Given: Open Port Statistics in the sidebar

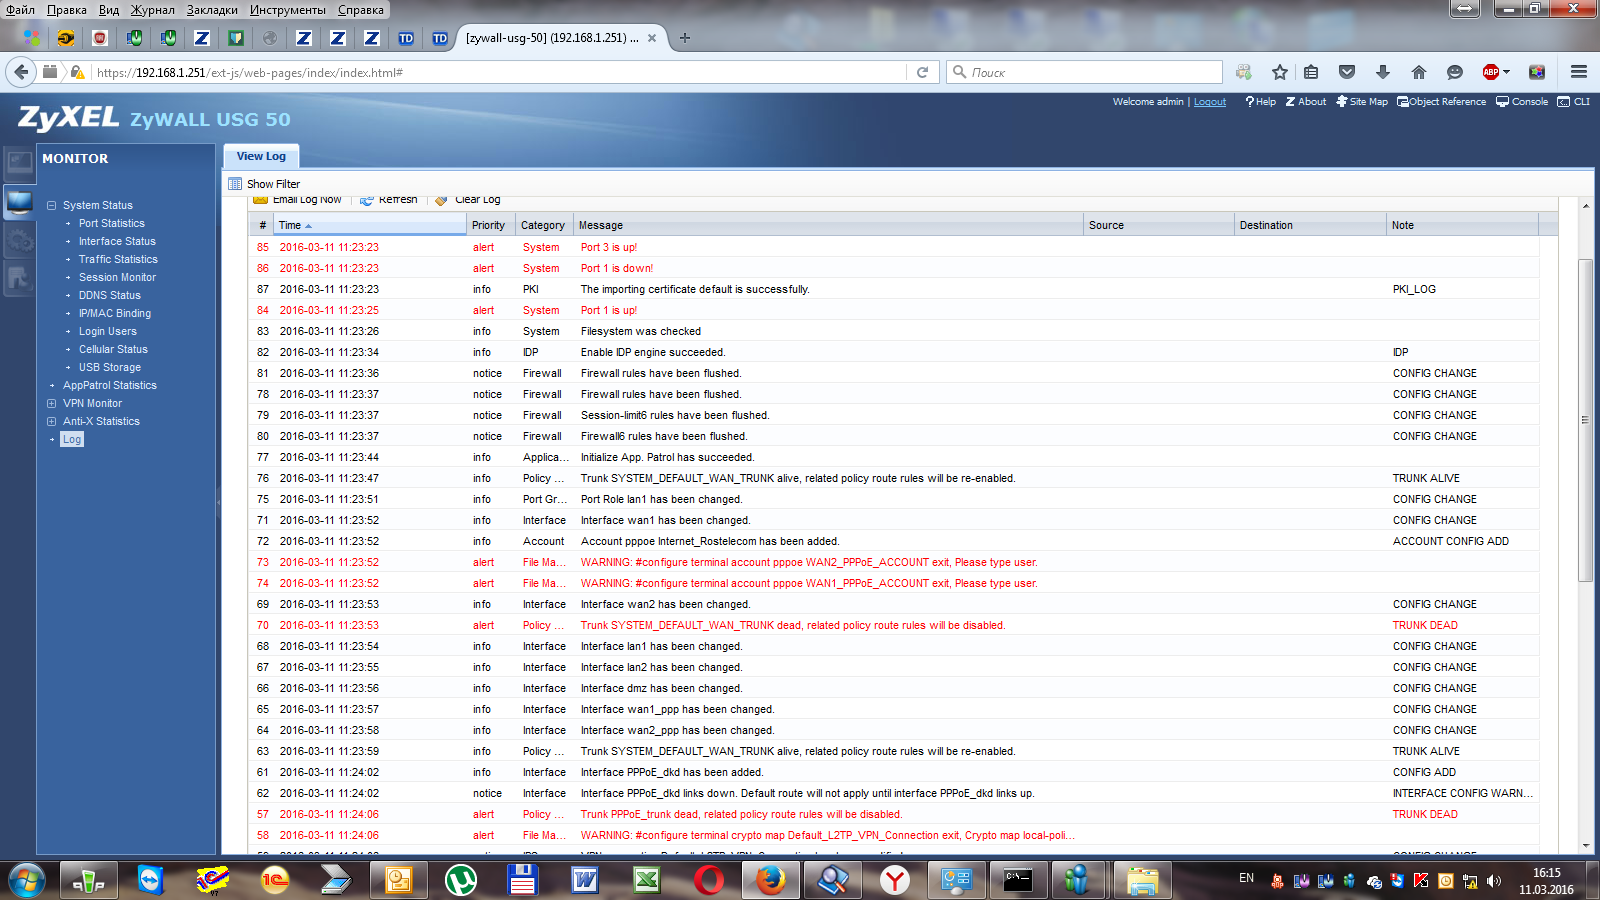Looking at the screenshot, I should click(111, 224).
